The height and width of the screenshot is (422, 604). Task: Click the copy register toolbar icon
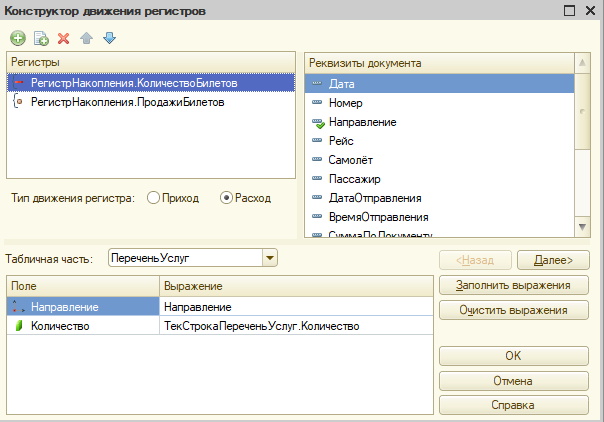(41, 38)
